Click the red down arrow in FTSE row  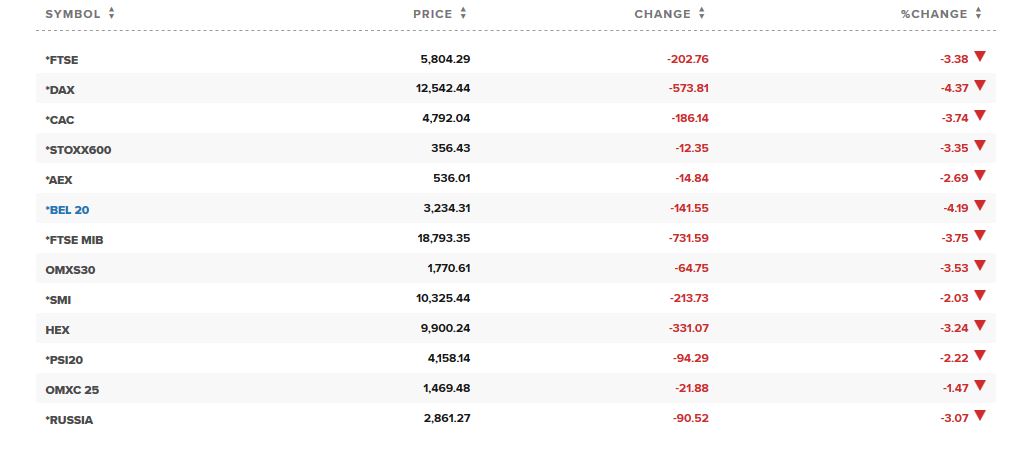(x=979, y=56)
